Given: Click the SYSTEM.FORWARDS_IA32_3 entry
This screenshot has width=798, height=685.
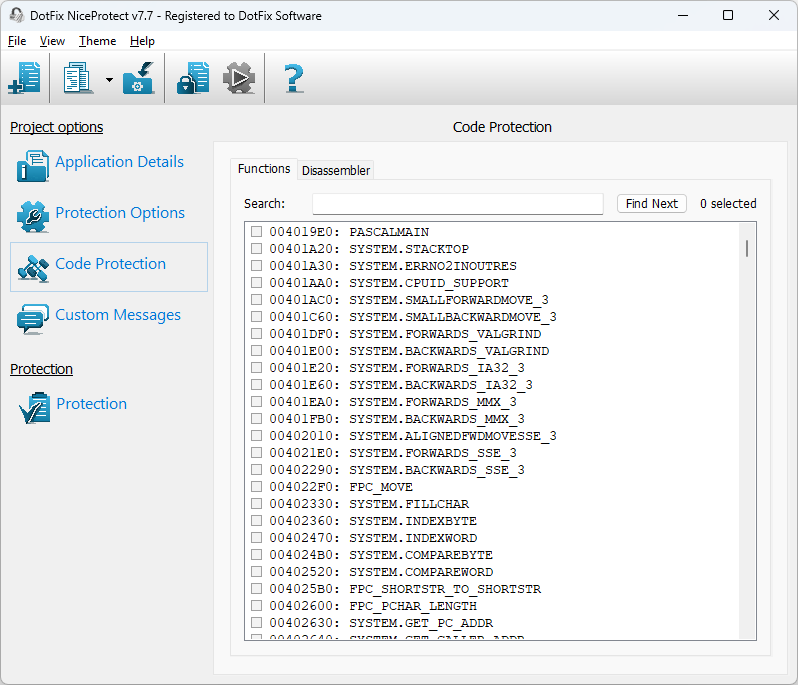Looking at the screenshot, I should point(437,368).
